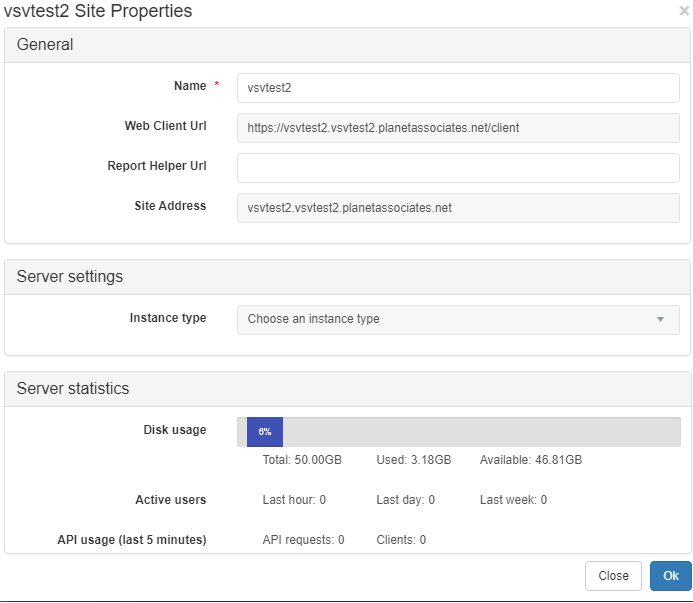693x603 pixels.
Task: Close the dialog with X icon
Action: point(684,11)
